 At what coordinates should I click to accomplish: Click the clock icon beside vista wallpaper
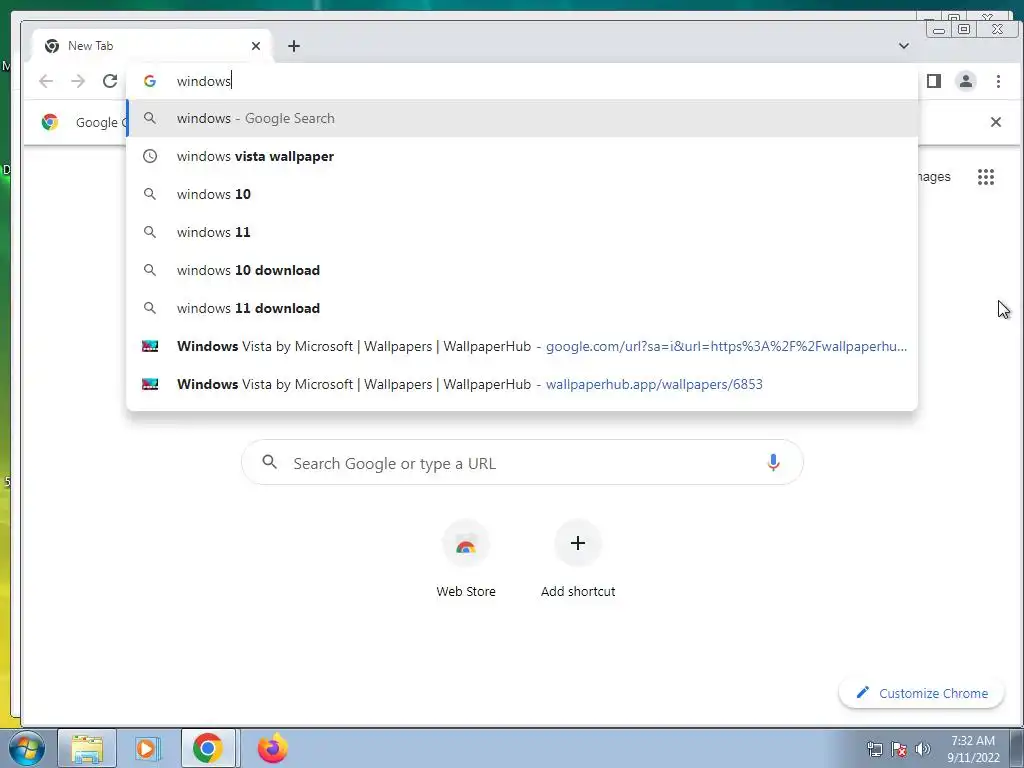pyautogui.click(x=150, y=156)
